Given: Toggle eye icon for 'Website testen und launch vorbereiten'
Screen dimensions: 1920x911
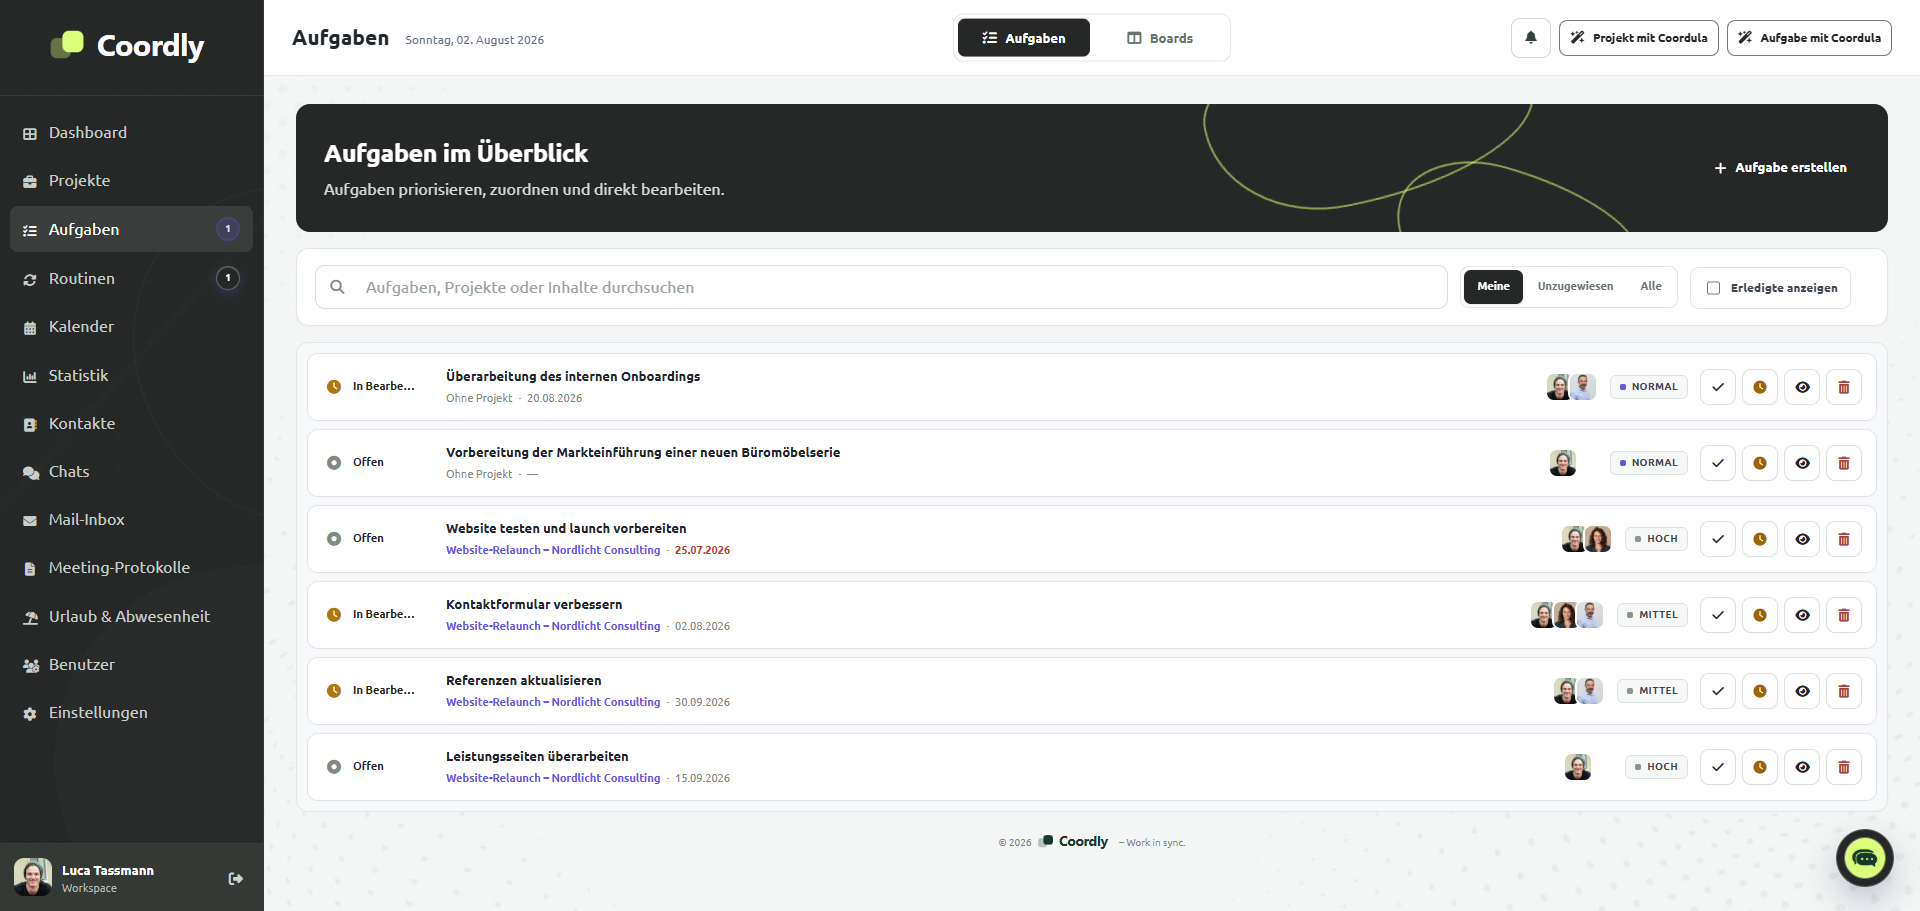Looking at the screenshot, I should coord(1801,539).
